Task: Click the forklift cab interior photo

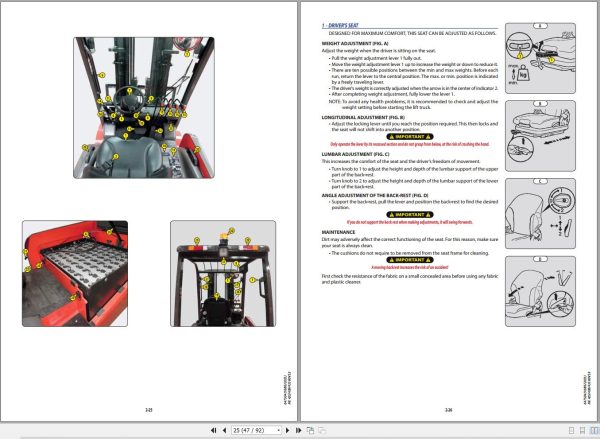Action: tap(144, 108)
